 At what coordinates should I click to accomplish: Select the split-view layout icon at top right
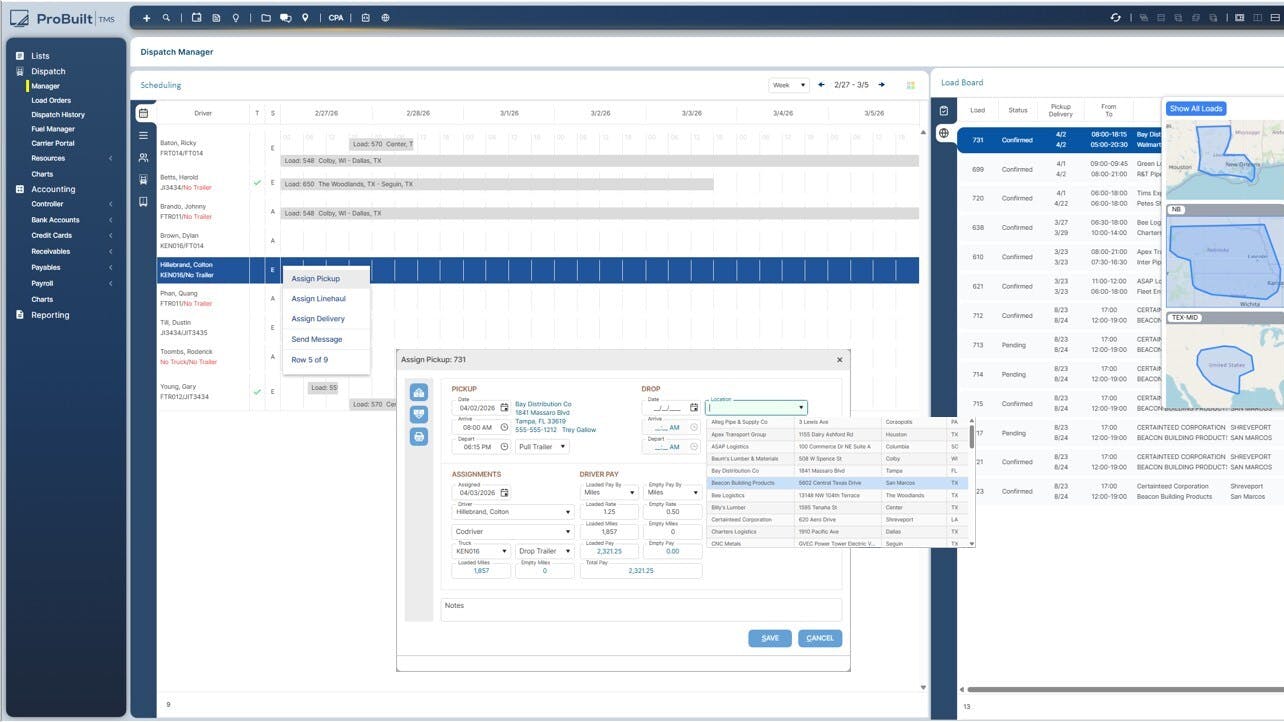(1256, 17)
